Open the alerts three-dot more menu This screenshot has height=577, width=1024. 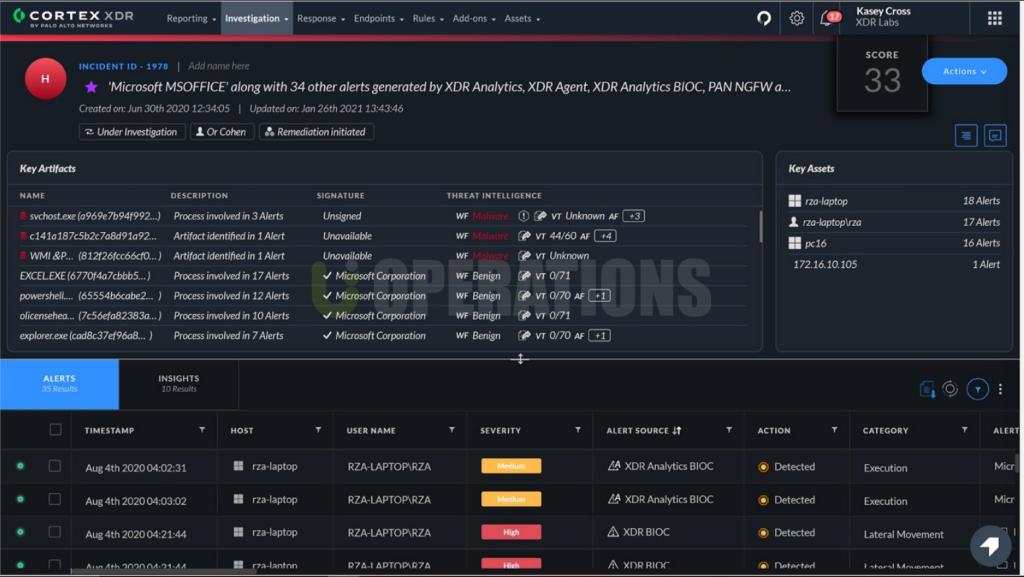[1000, 390]
